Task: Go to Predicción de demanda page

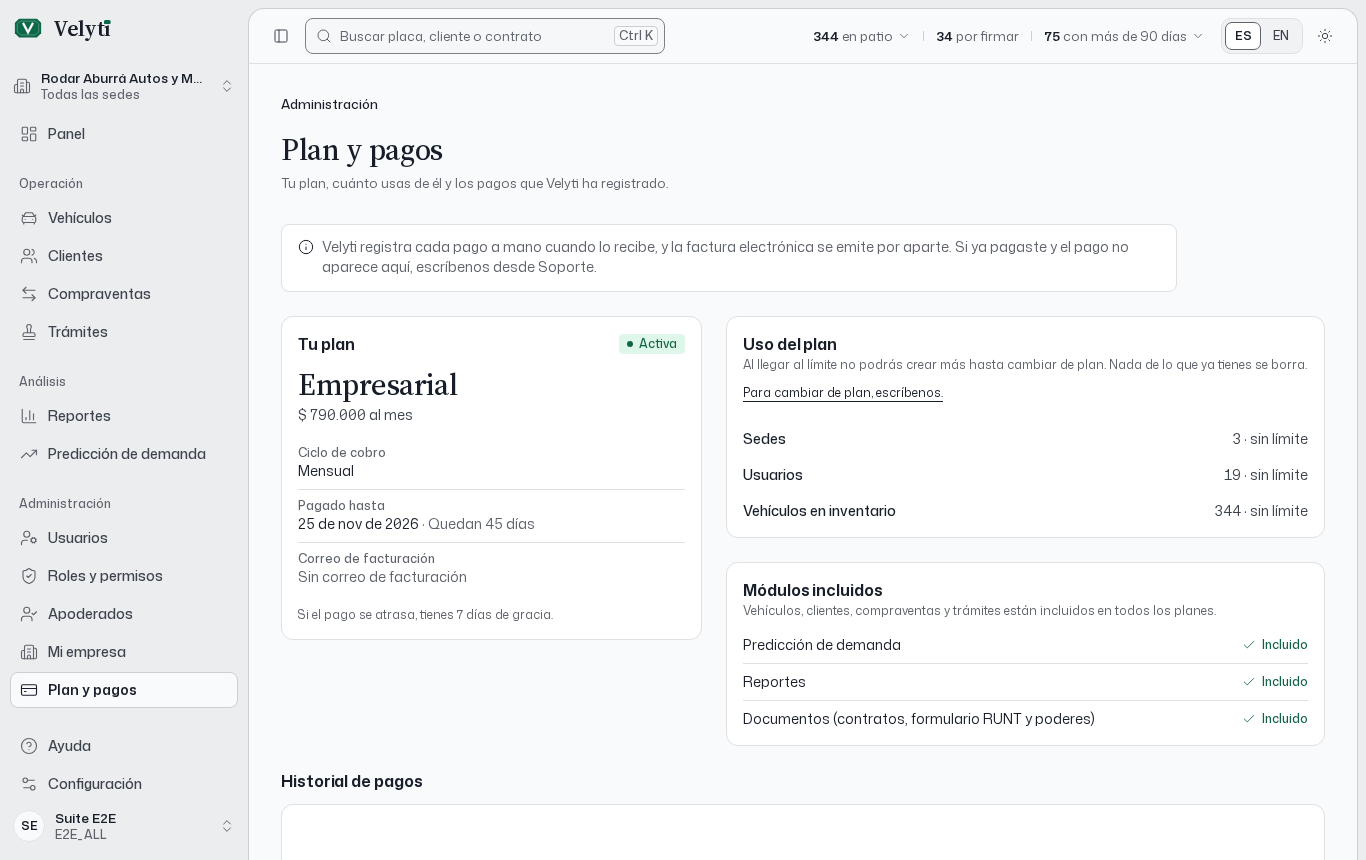Action: pyautogui.click(x=124, y=454)
